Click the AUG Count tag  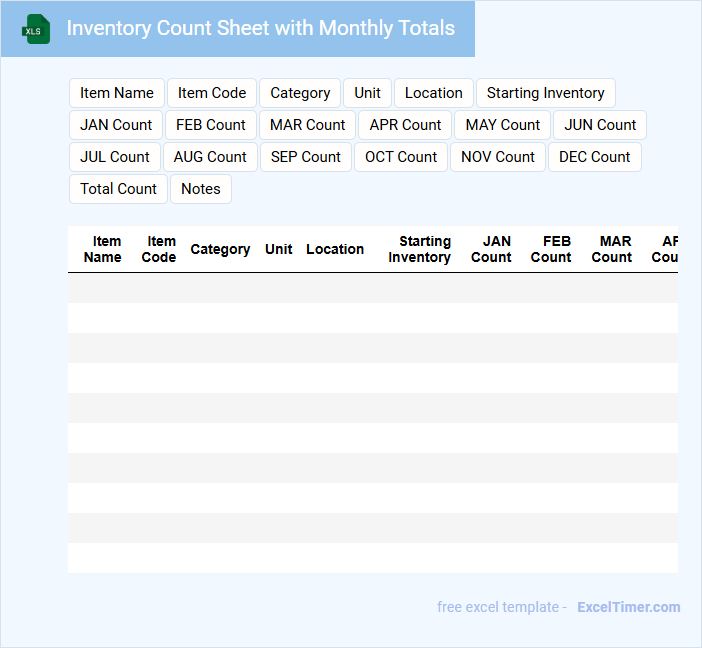pyautogui.click(x=210, y=157)
